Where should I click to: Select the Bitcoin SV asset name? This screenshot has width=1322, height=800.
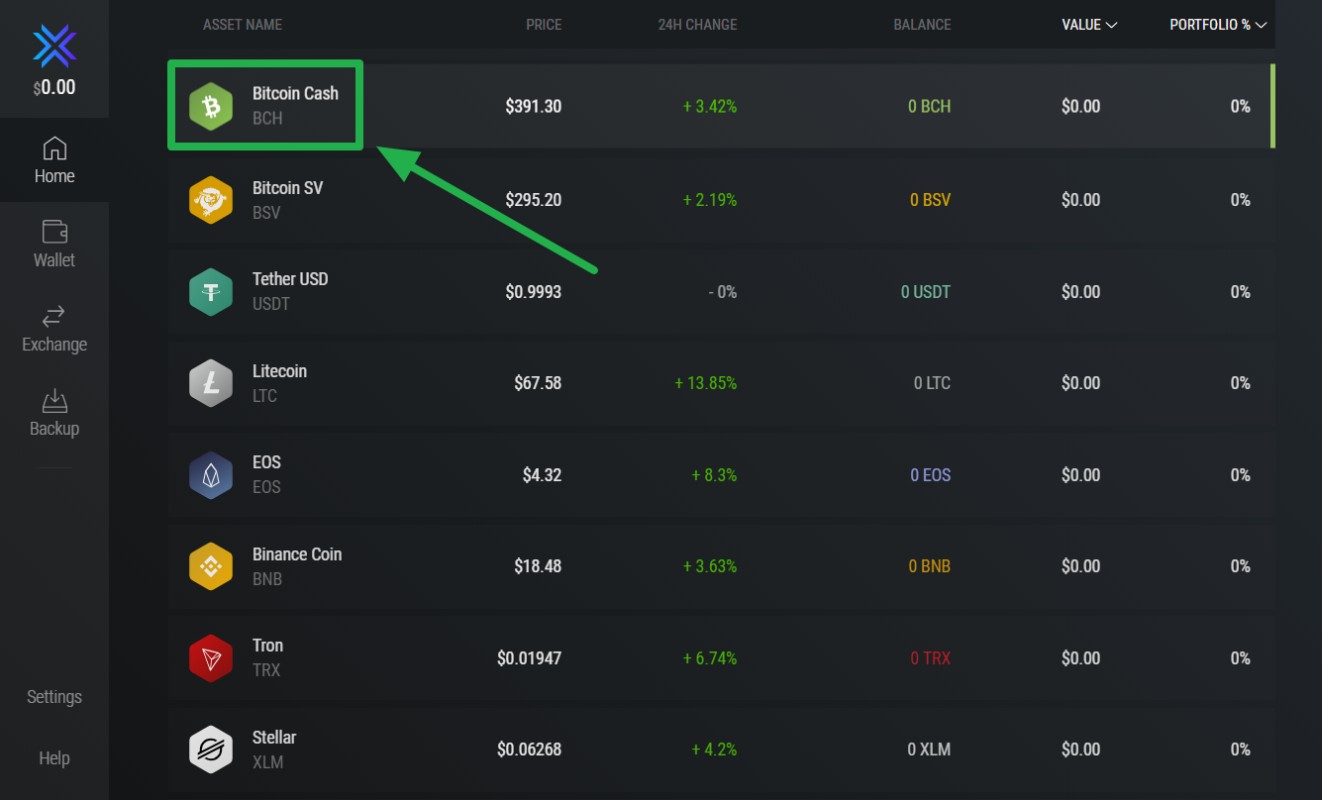tap(287, 187)
